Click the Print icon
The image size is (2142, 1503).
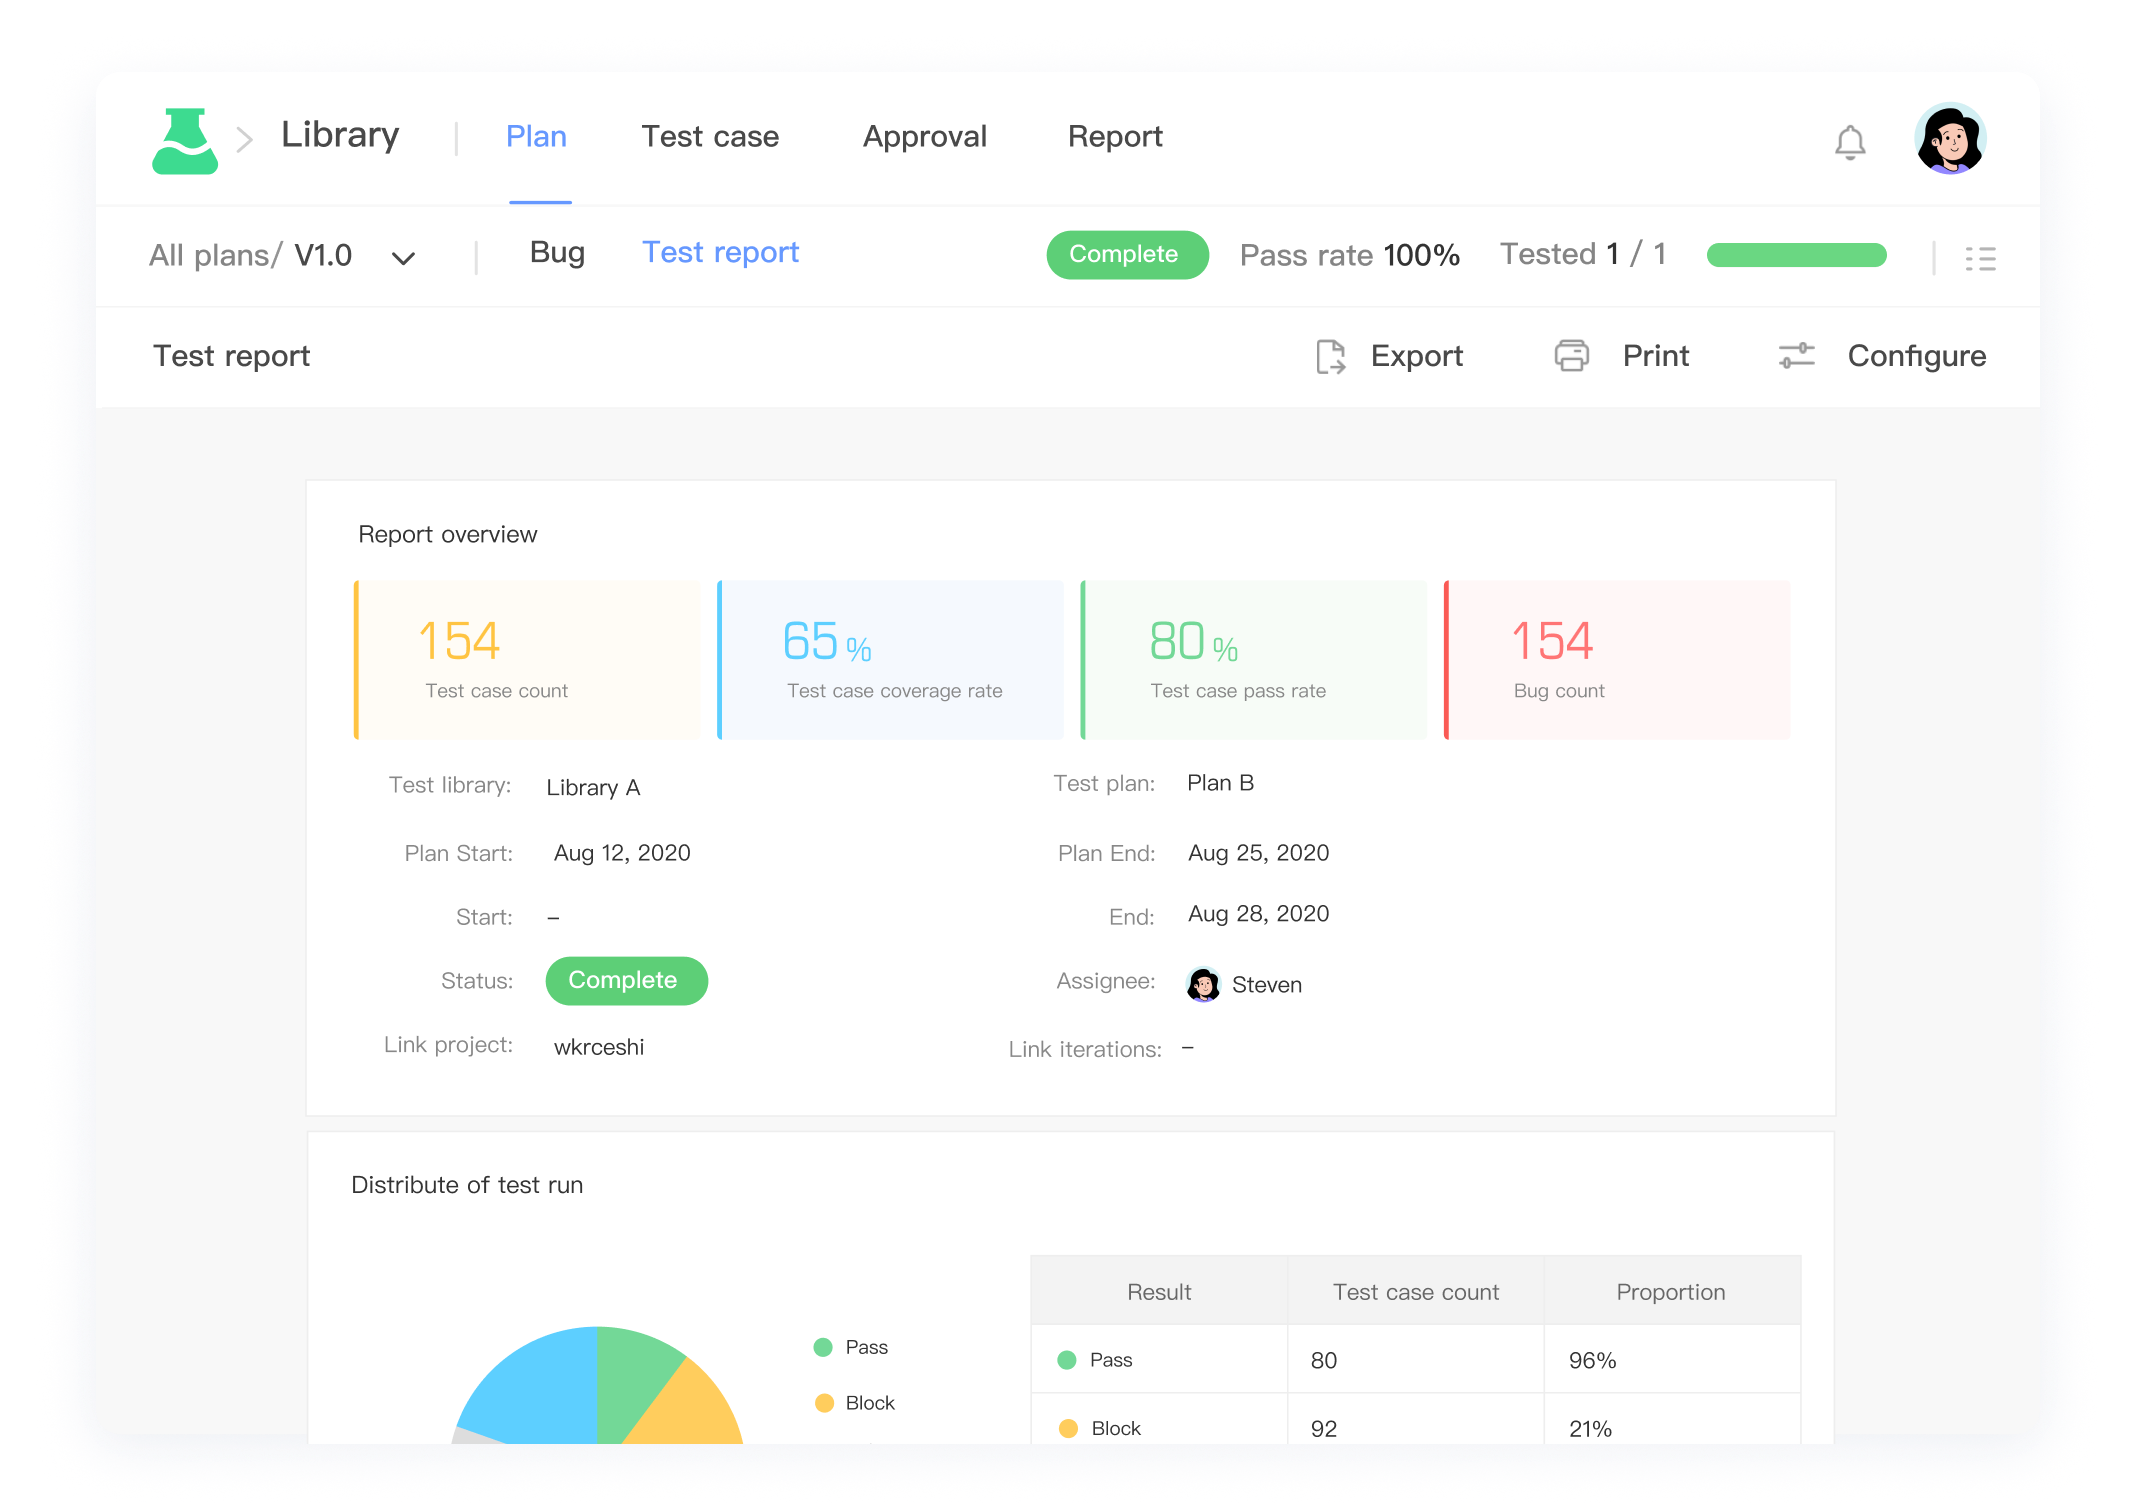point(1572,355)
